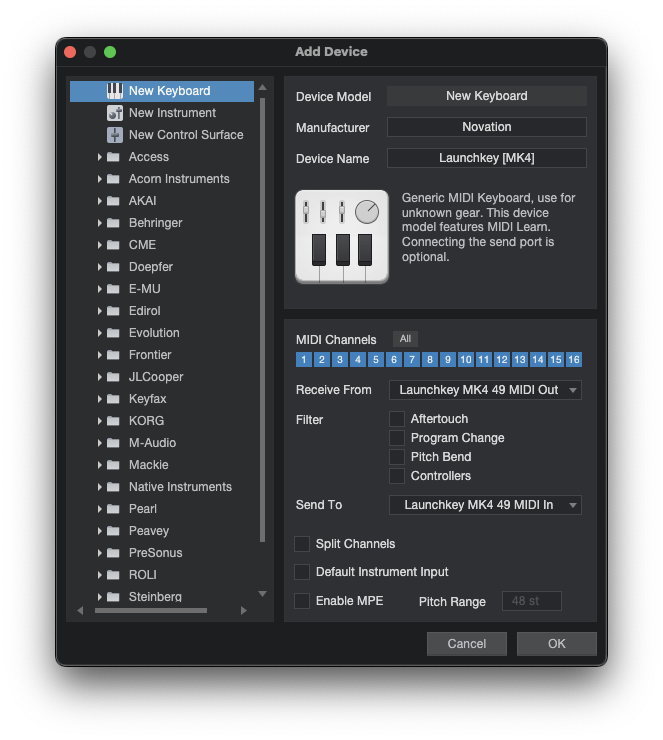The height and width of the screenshot is (740, 663).
Task: Click the KORG folder icon
Action: point(113,421)
